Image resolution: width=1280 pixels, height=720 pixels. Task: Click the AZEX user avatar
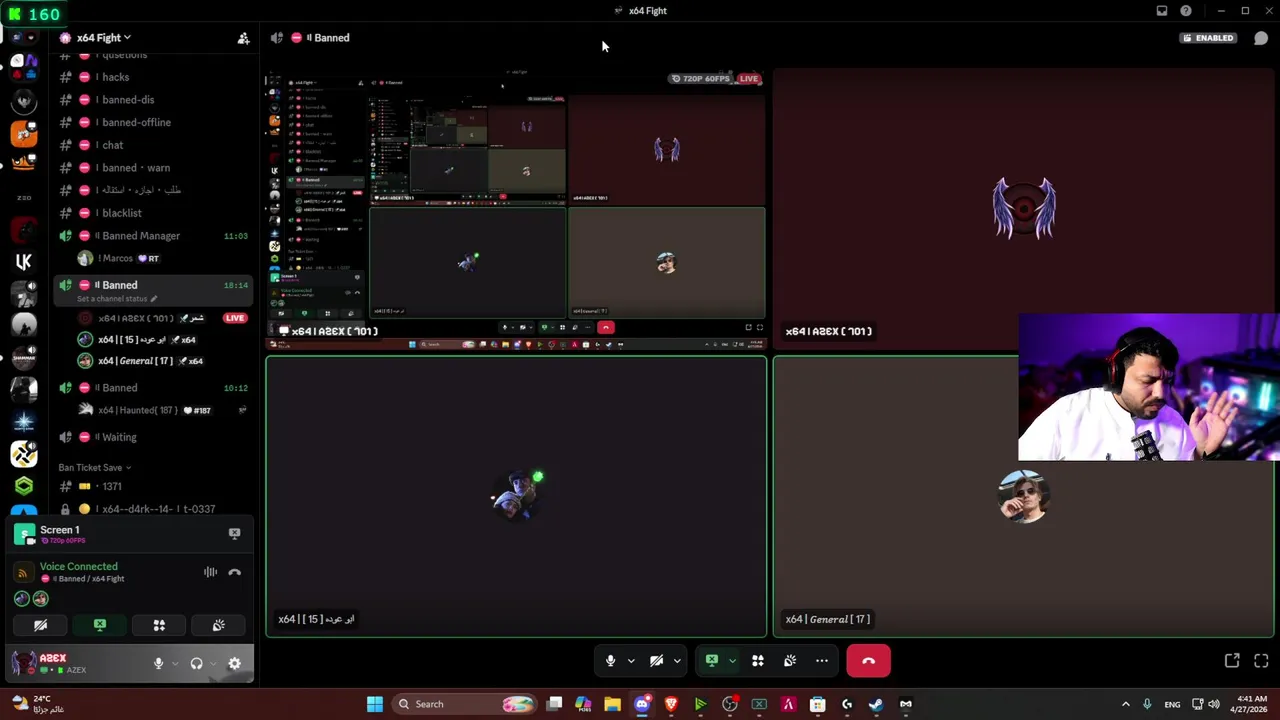pyautogui.click(x=24, y=662)
